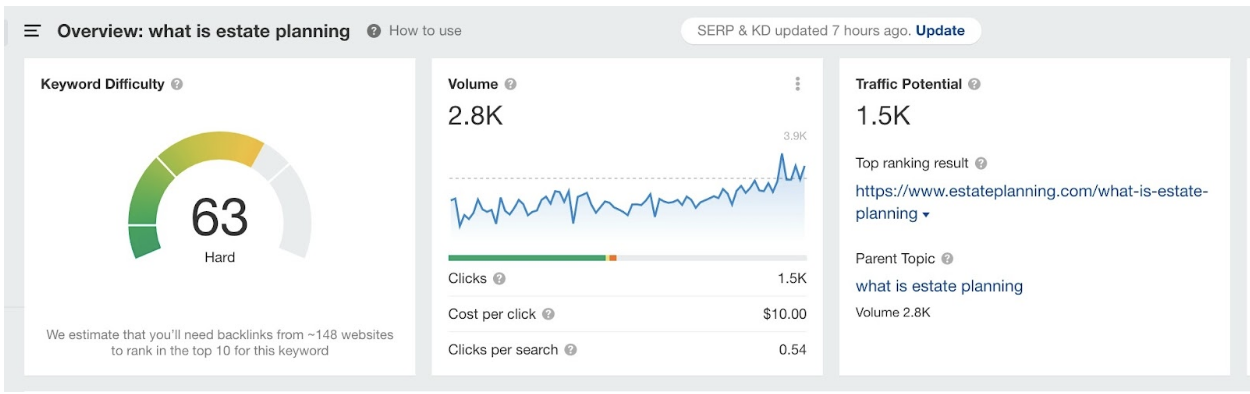Image resolution: width=1250 pixels, height=394 pixels.
Task: Open the hamburger menu icon
Action: point(32,31)
